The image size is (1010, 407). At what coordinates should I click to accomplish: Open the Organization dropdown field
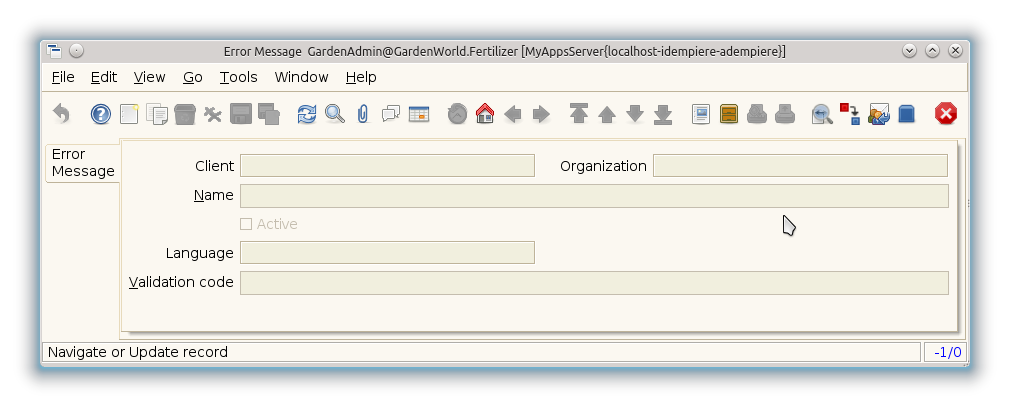[x=799, y=166]
